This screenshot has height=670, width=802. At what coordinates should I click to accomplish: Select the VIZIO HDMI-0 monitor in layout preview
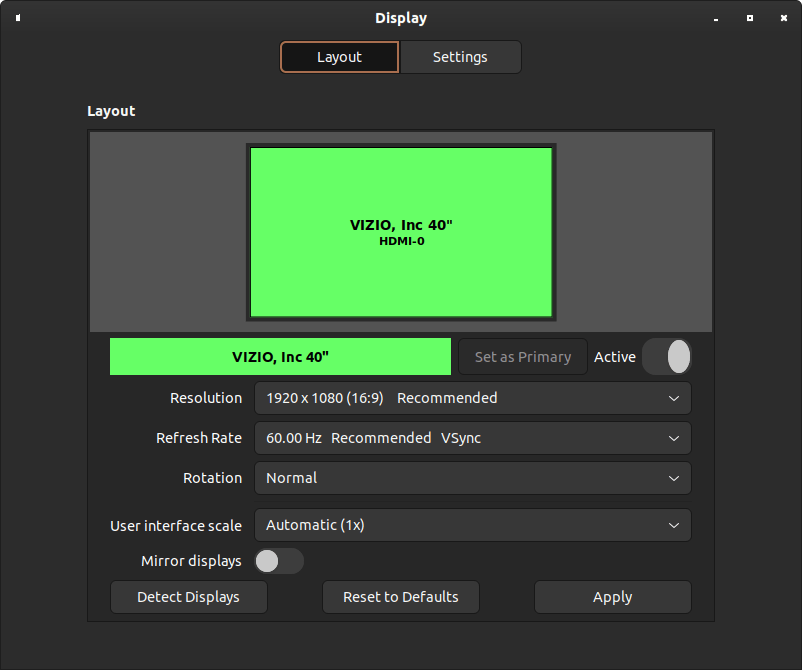tap(401, 232)
